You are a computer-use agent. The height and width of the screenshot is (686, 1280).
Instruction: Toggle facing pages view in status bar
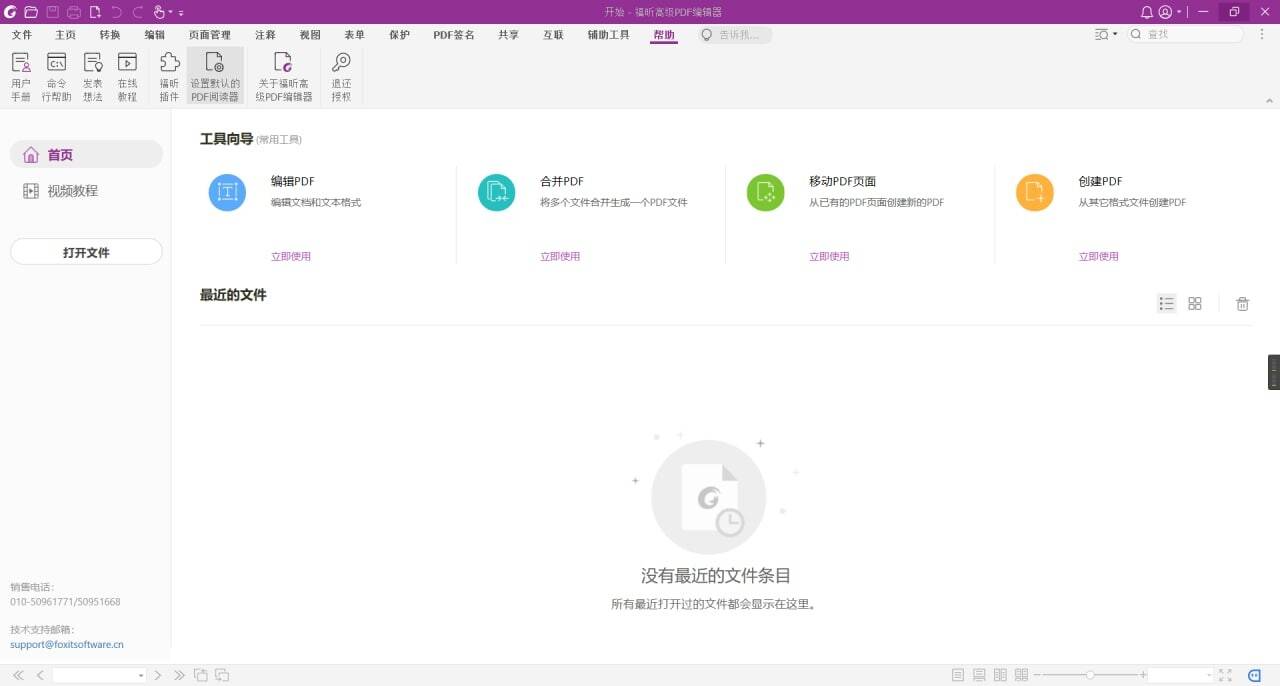(1000, 675)
